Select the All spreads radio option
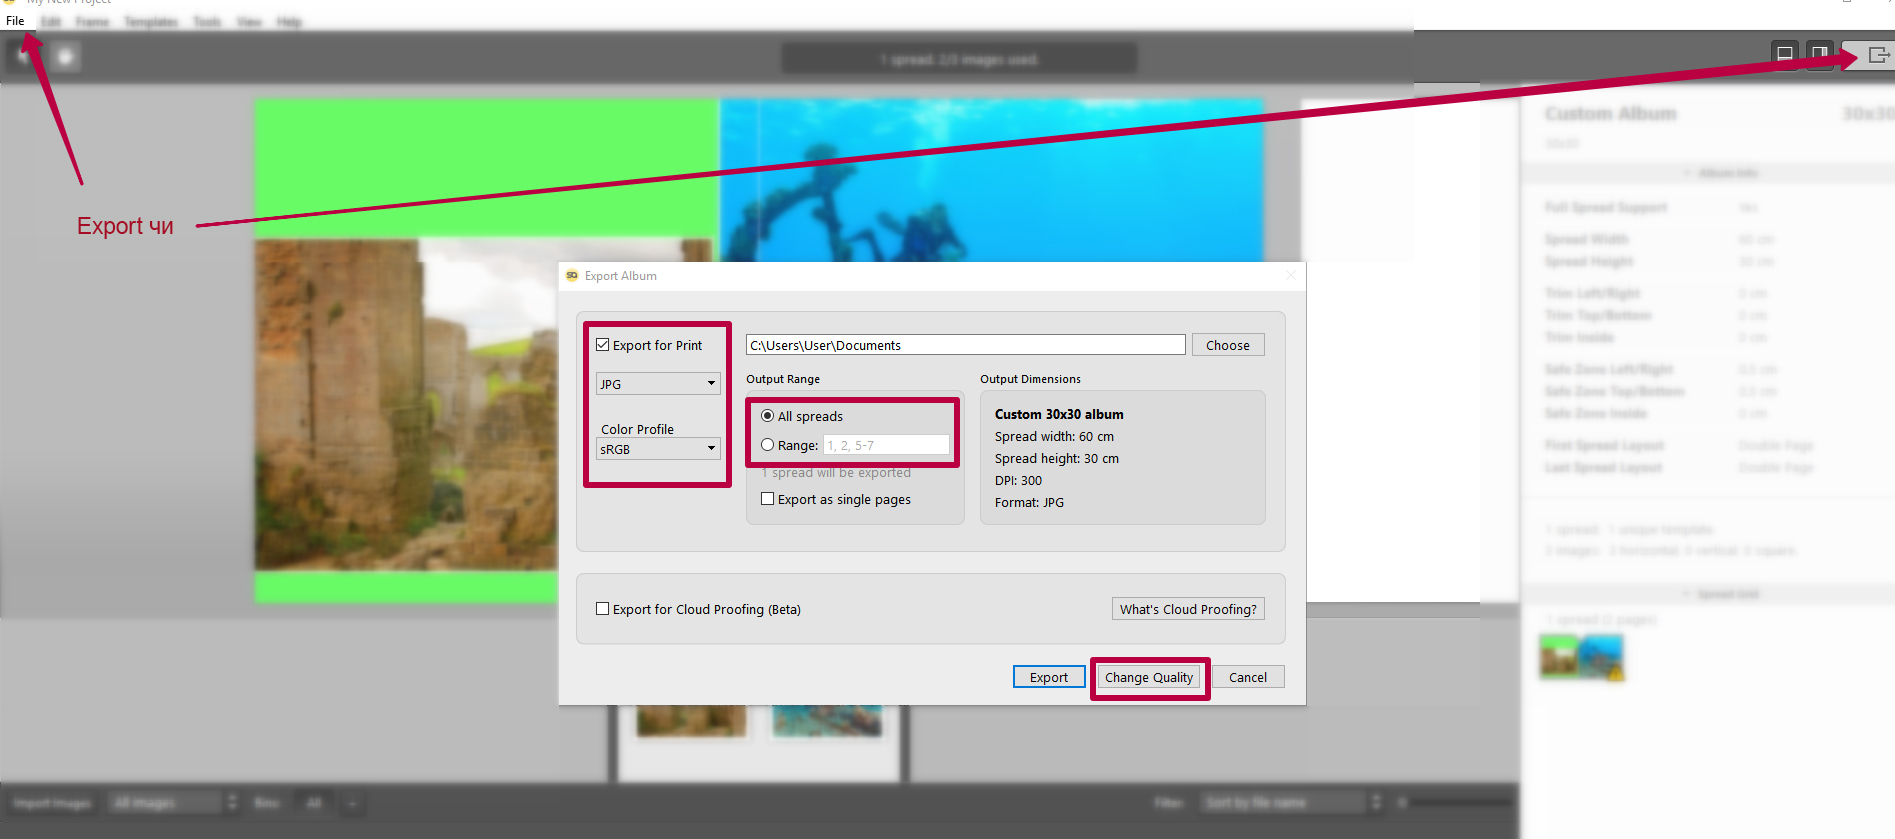Screen dimensions: 1895x839 click(768, 416)
